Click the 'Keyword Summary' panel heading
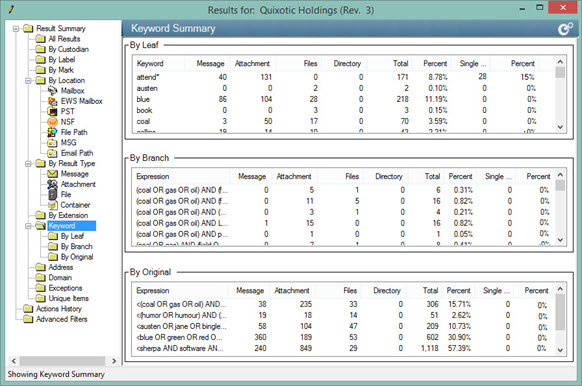This screenshot has height=386, width=582. click(x=173, y=29)
